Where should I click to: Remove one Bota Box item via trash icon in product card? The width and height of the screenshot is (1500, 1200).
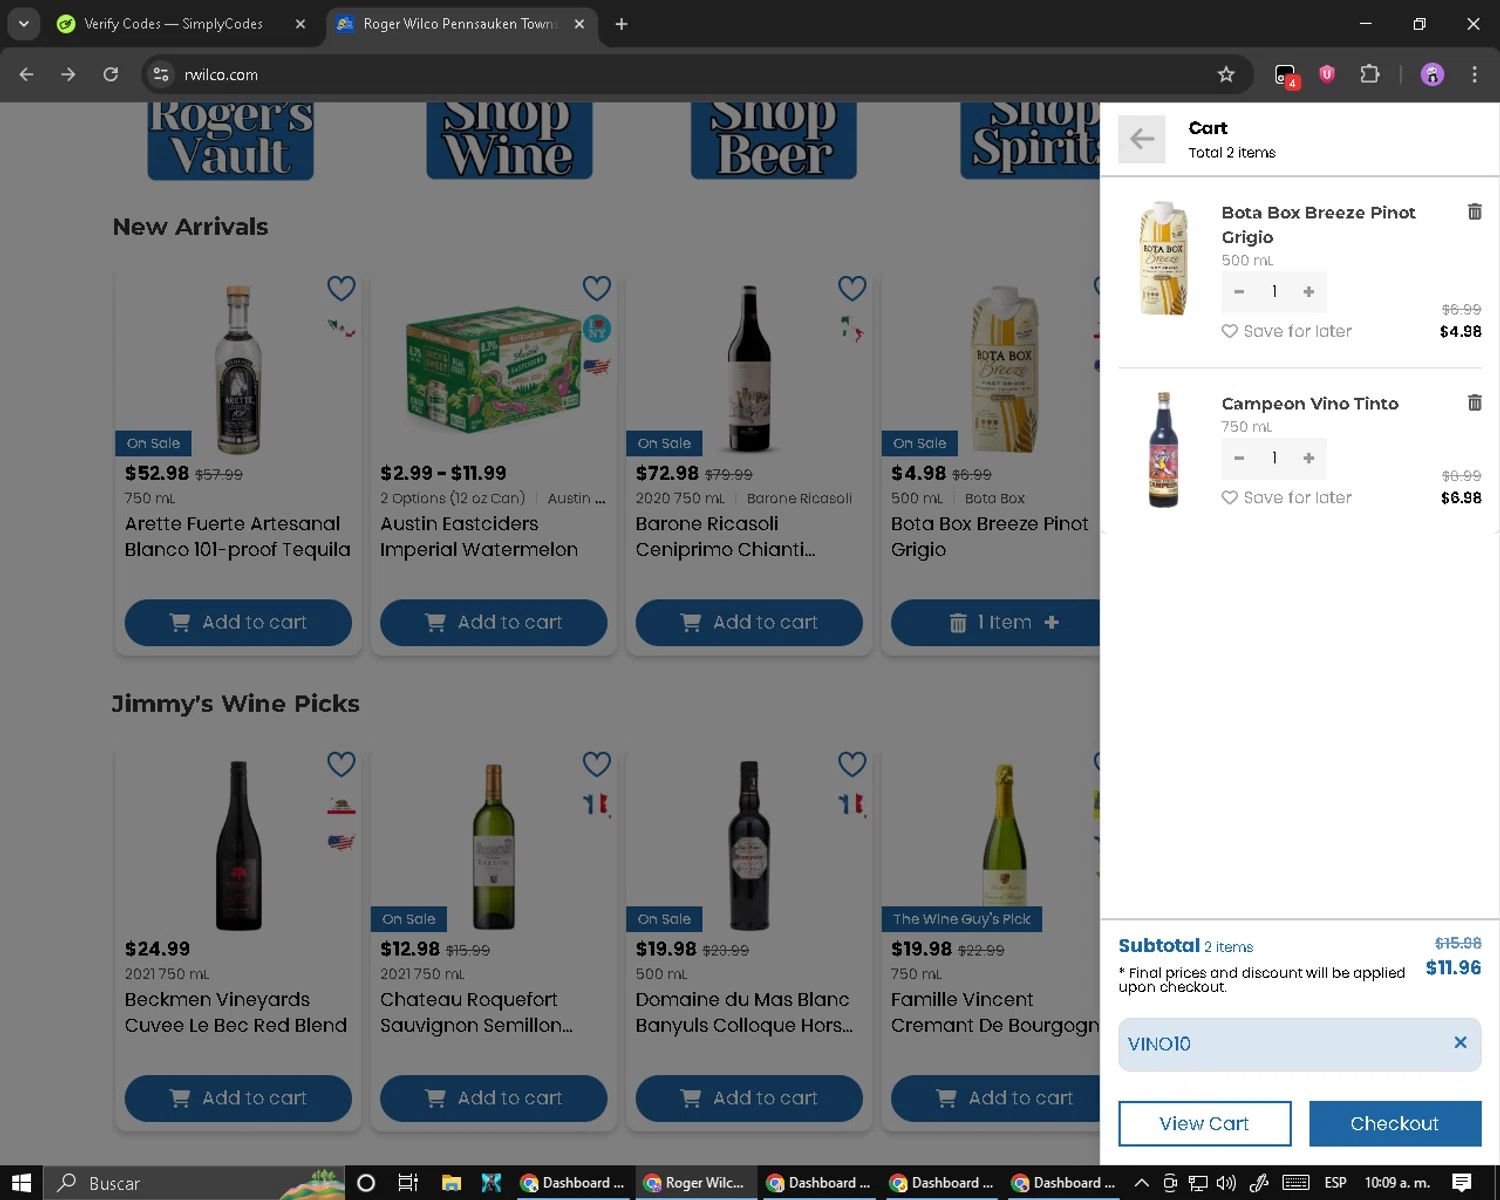pyautogui.click(x=957, y=623)
